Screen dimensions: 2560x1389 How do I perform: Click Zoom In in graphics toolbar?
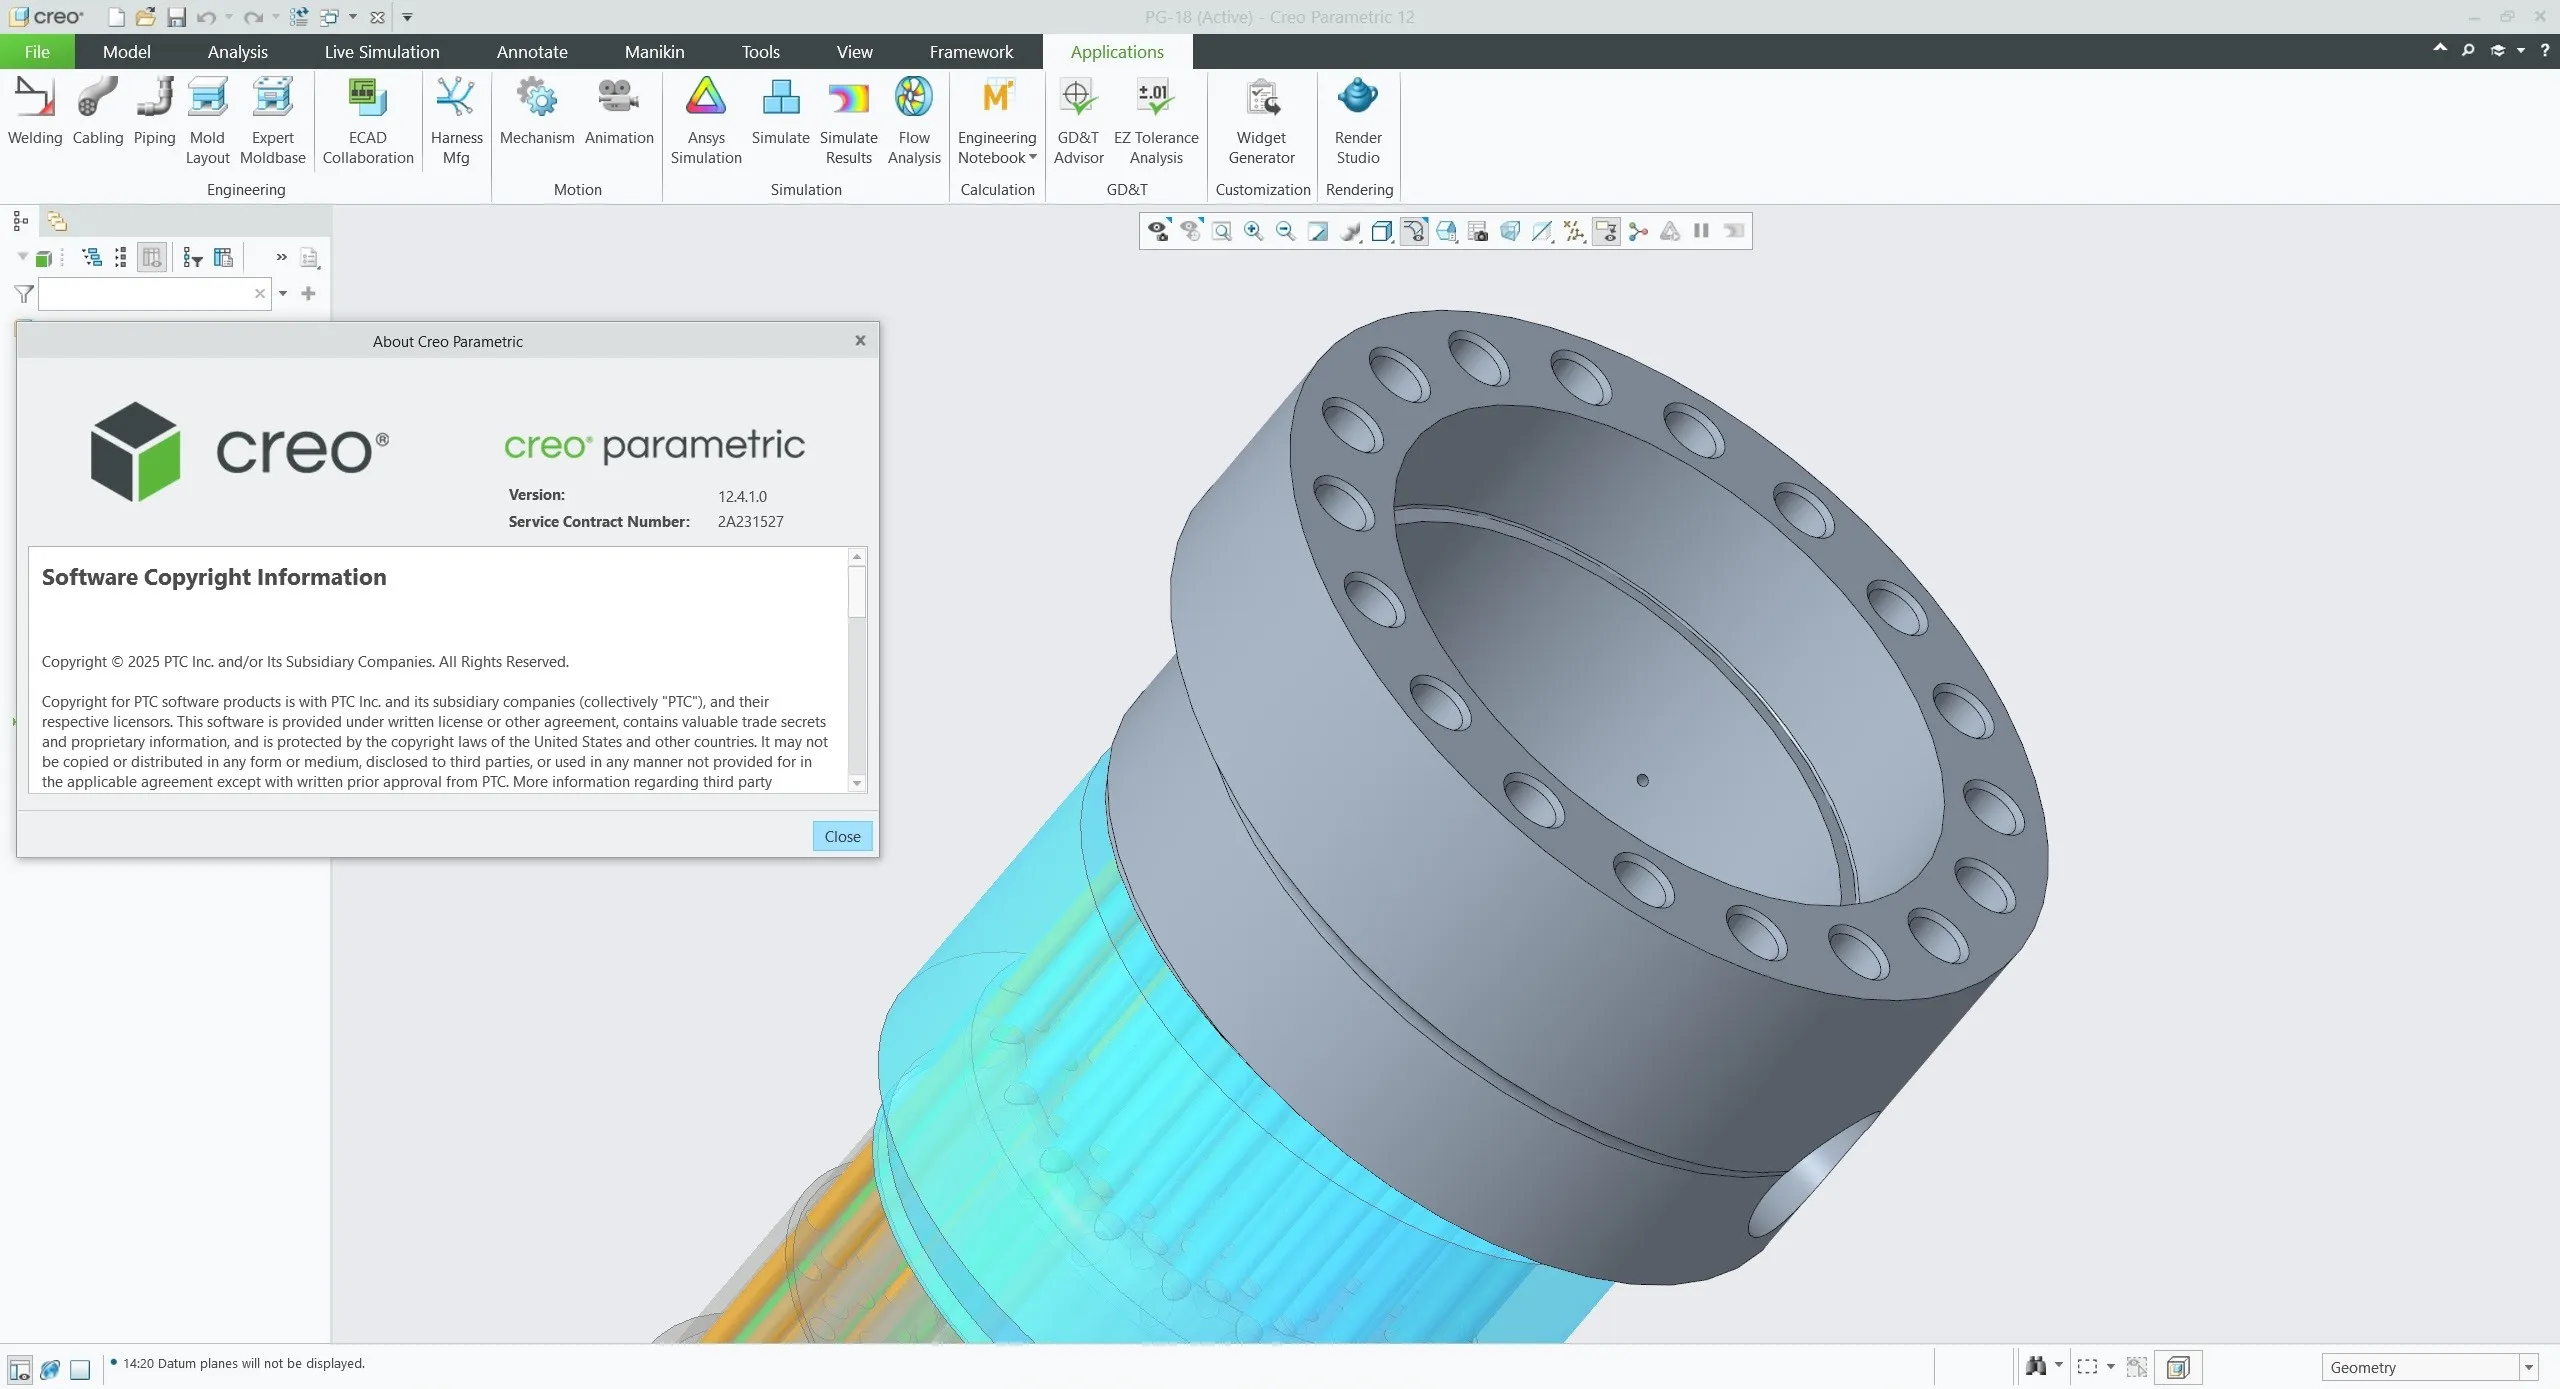coord(1253,231)
